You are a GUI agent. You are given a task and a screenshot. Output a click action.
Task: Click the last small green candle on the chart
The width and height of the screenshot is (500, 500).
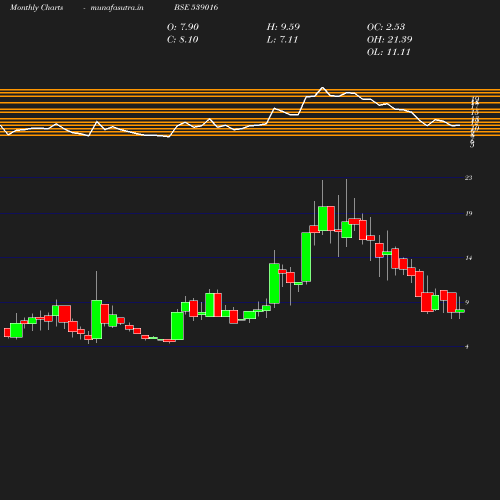click(460, 311)
